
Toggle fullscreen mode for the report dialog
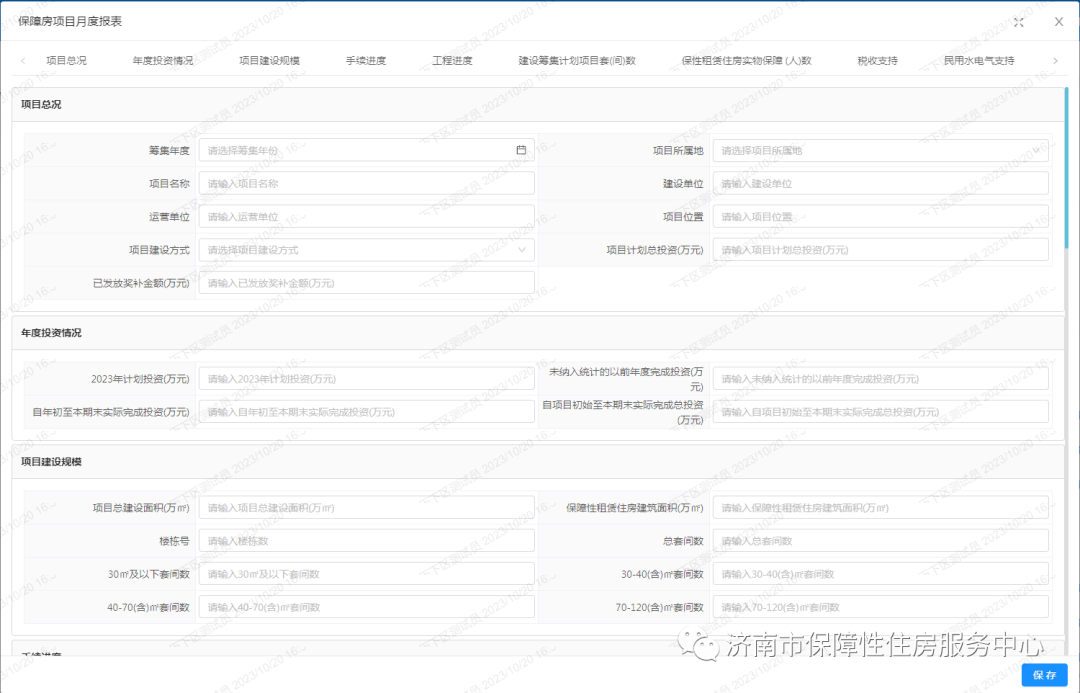pyautogui.click(x=1019, y=21)
